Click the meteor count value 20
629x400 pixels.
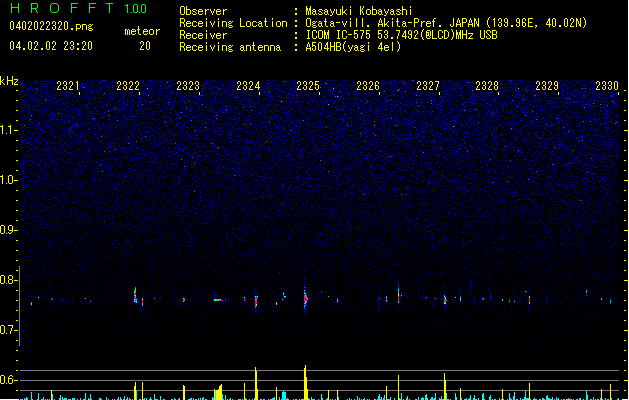coord(145,46)
